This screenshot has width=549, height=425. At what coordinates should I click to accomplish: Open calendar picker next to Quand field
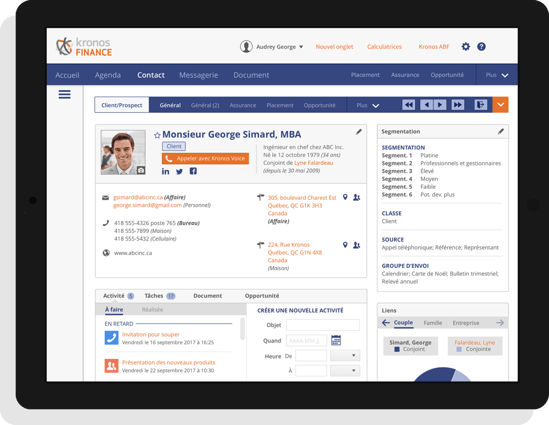click(336, 340)
